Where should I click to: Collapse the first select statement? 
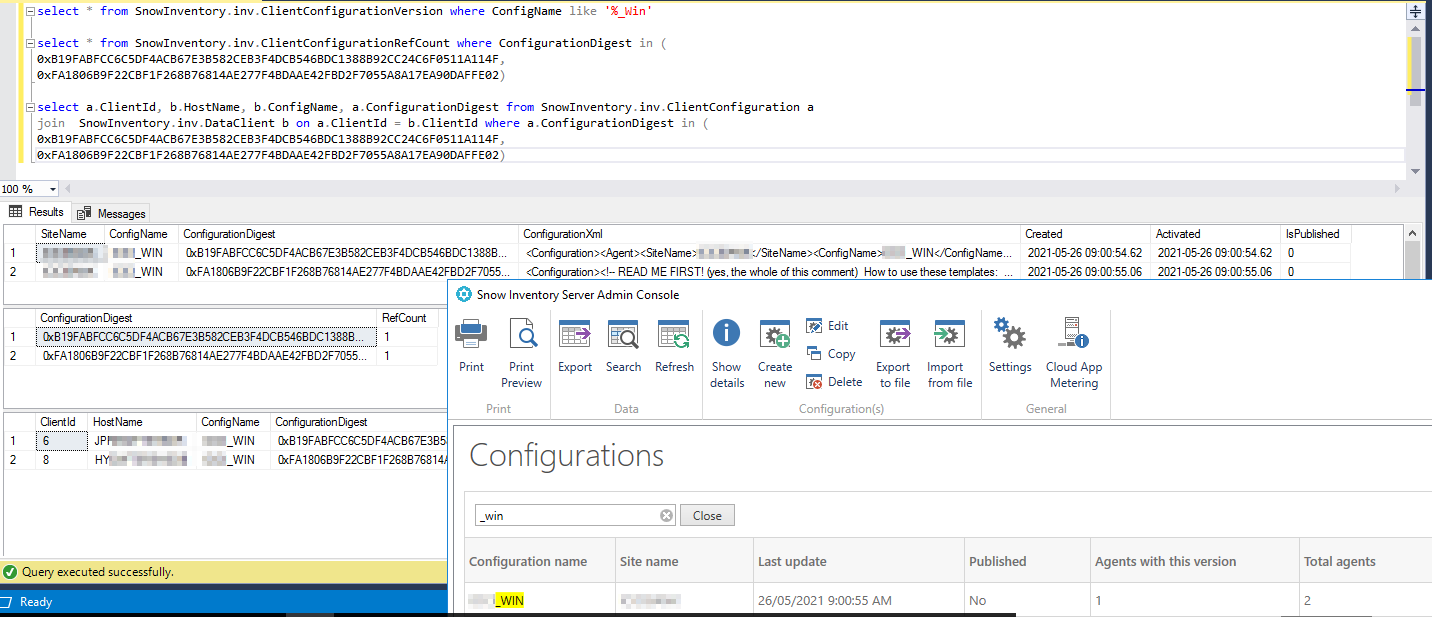click(29, 11)
